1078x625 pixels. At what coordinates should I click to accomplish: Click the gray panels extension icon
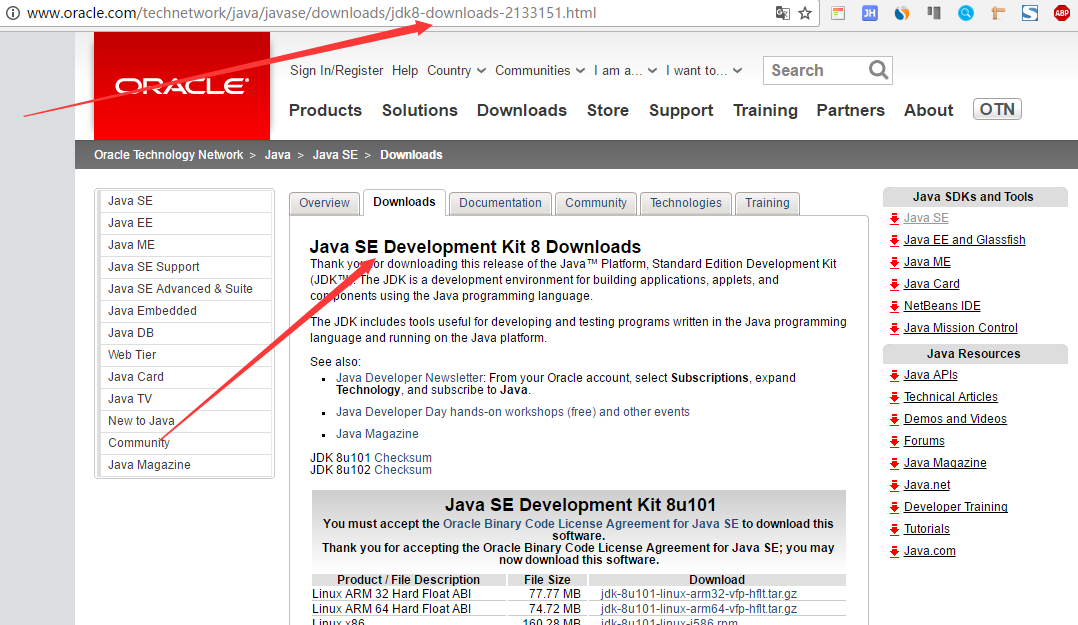934,13
